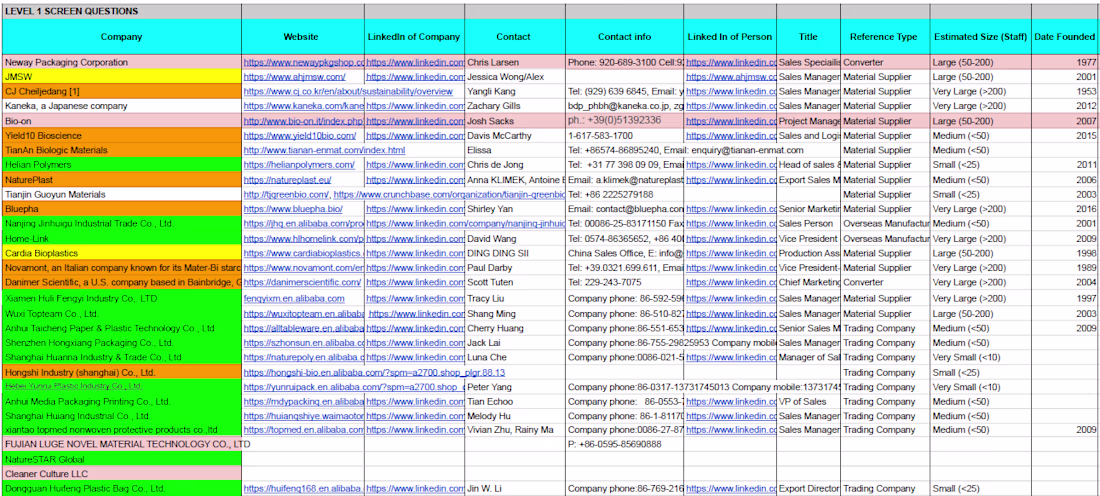
Task: Open the danimerscientific.com website link
Action: (x=302, y=282)
